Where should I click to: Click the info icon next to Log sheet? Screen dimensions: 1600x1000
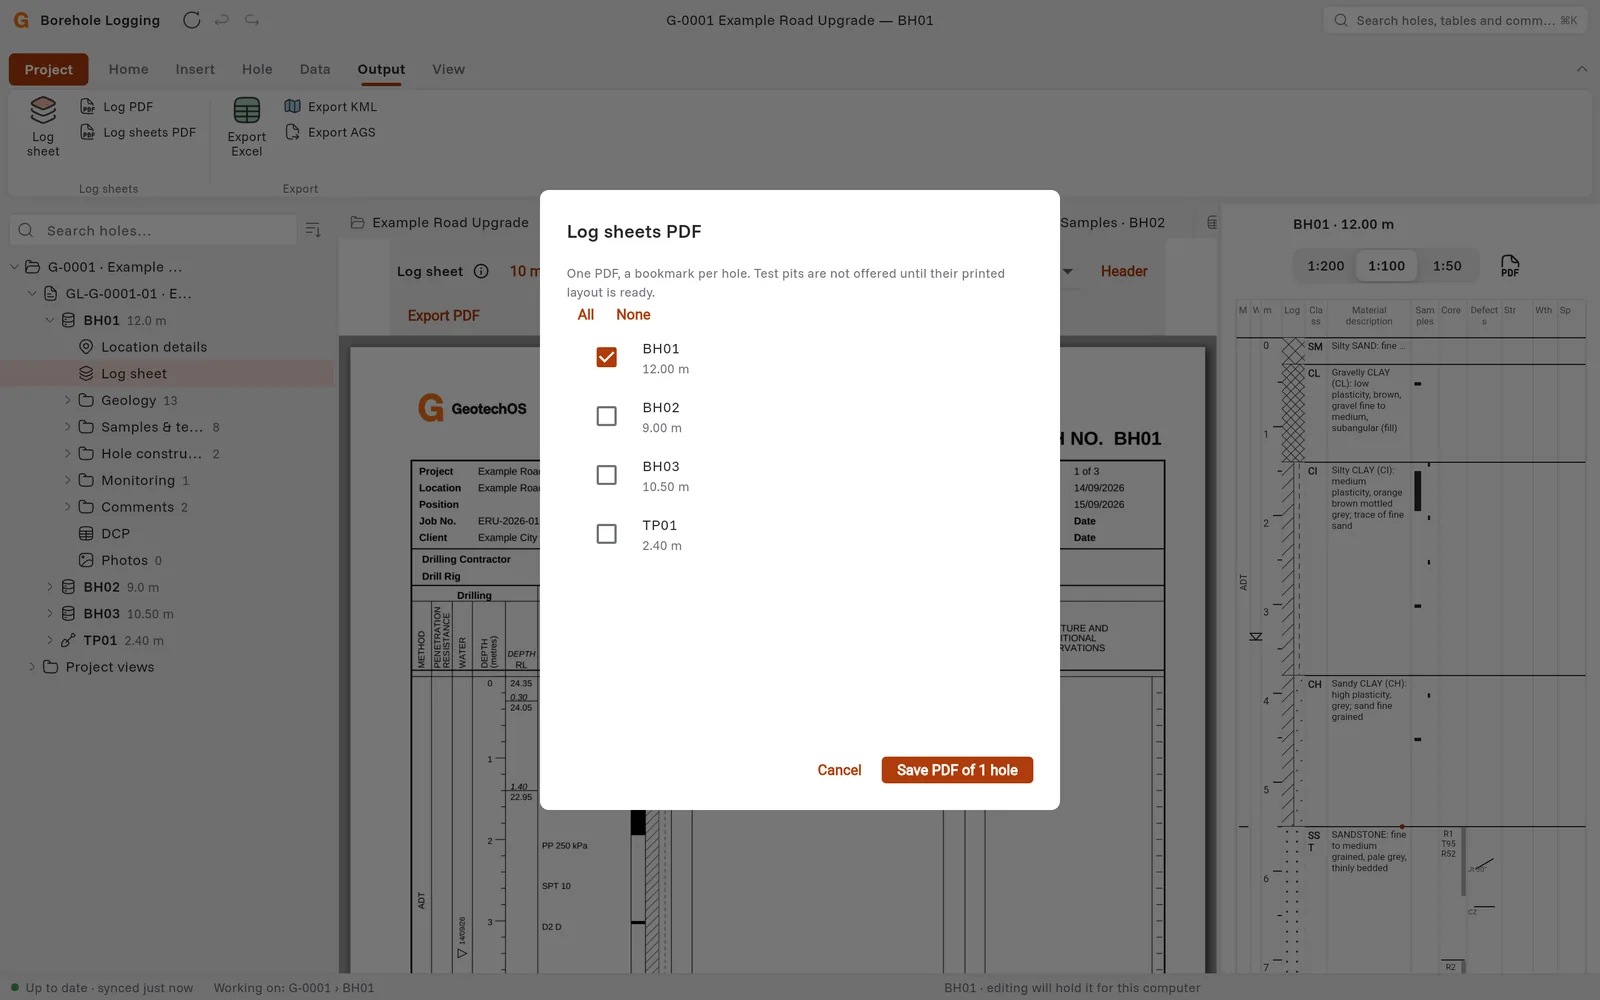click(x=481, y=271)
